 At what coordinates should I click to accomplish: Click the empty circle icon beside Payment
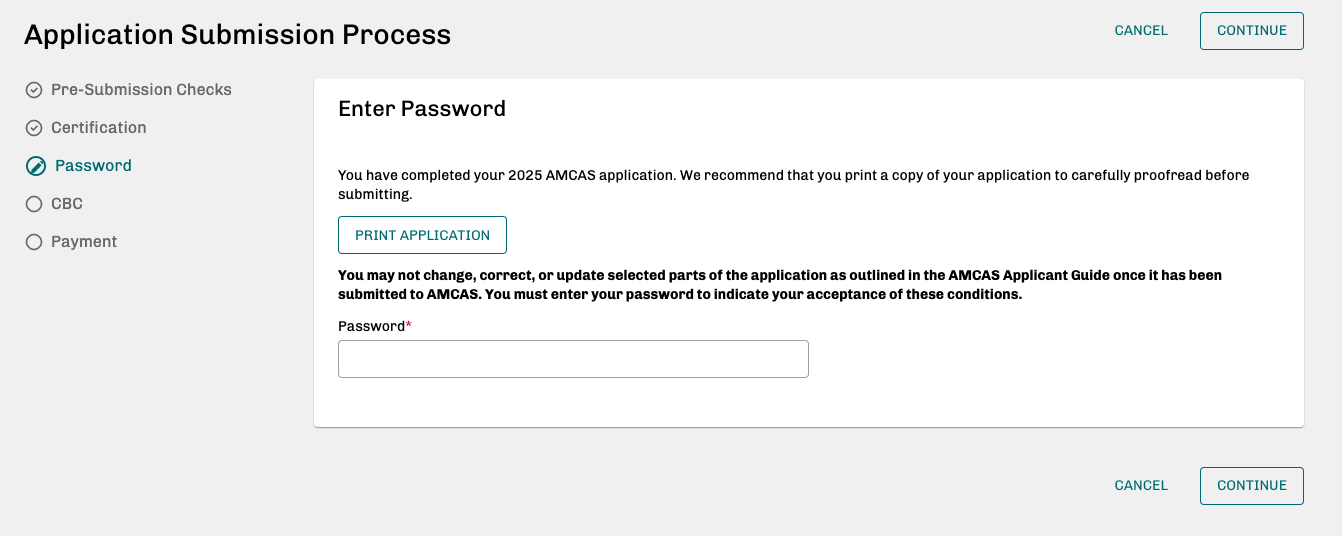click(34, 242)
